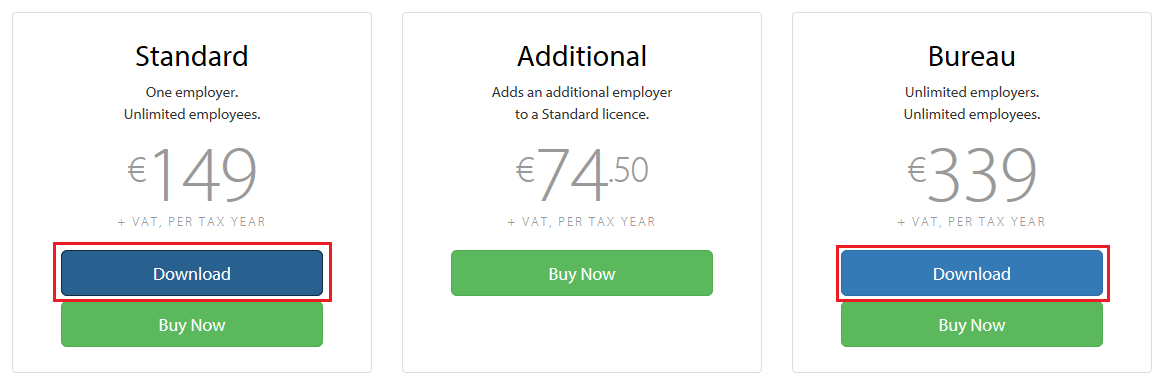Click 'Unlimited employees.' text in the Bureau card
1166x383 pixels.
971,115
